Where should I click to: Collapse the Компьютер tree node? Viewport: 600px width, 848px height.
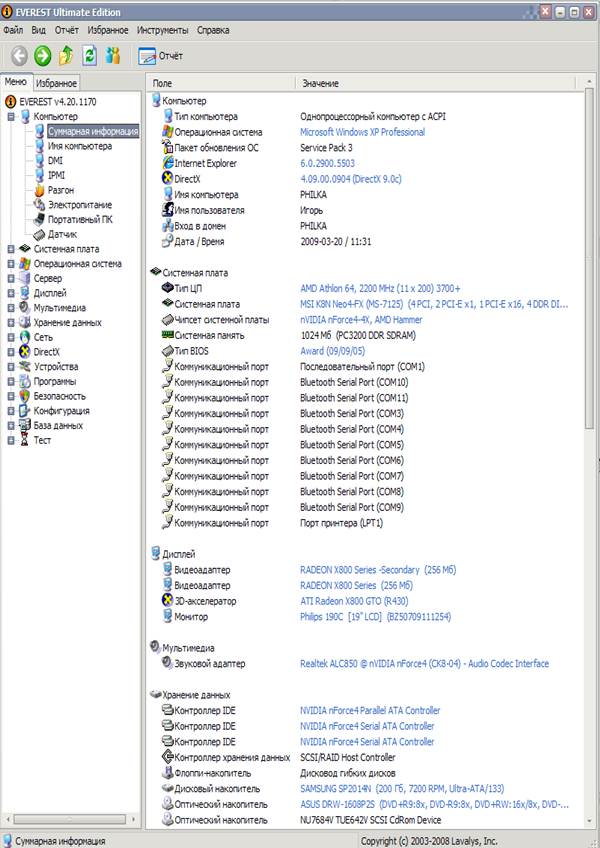[x=11, y=116]
